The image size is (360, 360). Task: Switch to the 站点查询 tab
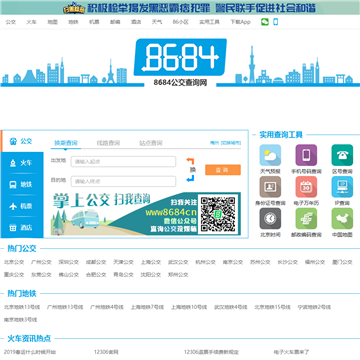coord(151,143)
